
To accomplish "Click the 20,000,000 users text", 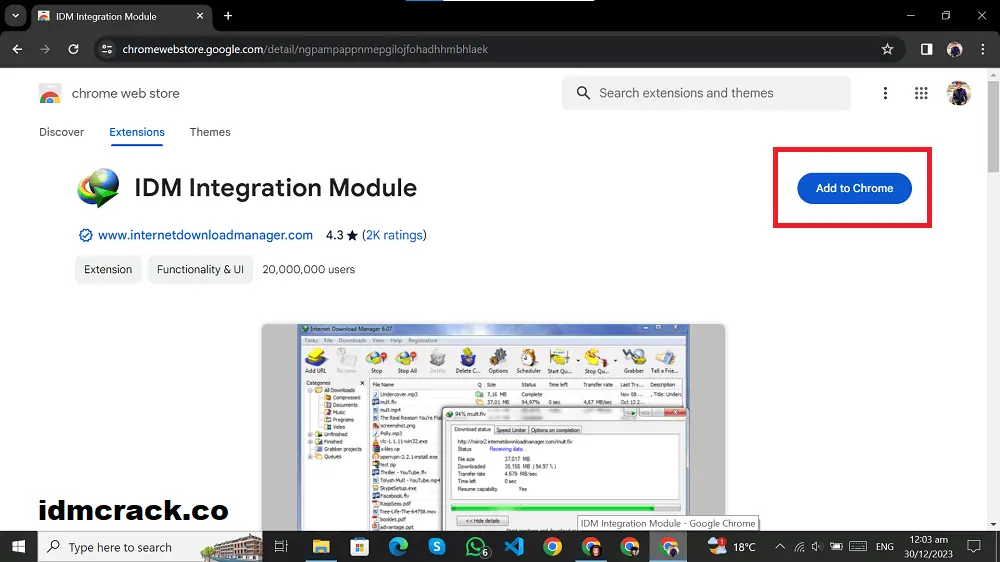I will coord(309,269).
